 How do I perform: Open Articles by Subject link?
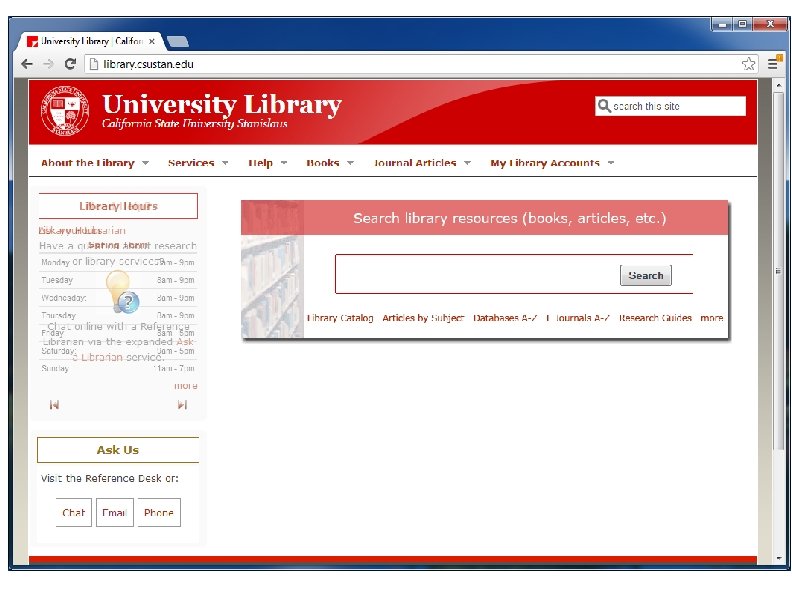(x=423, y=318)
